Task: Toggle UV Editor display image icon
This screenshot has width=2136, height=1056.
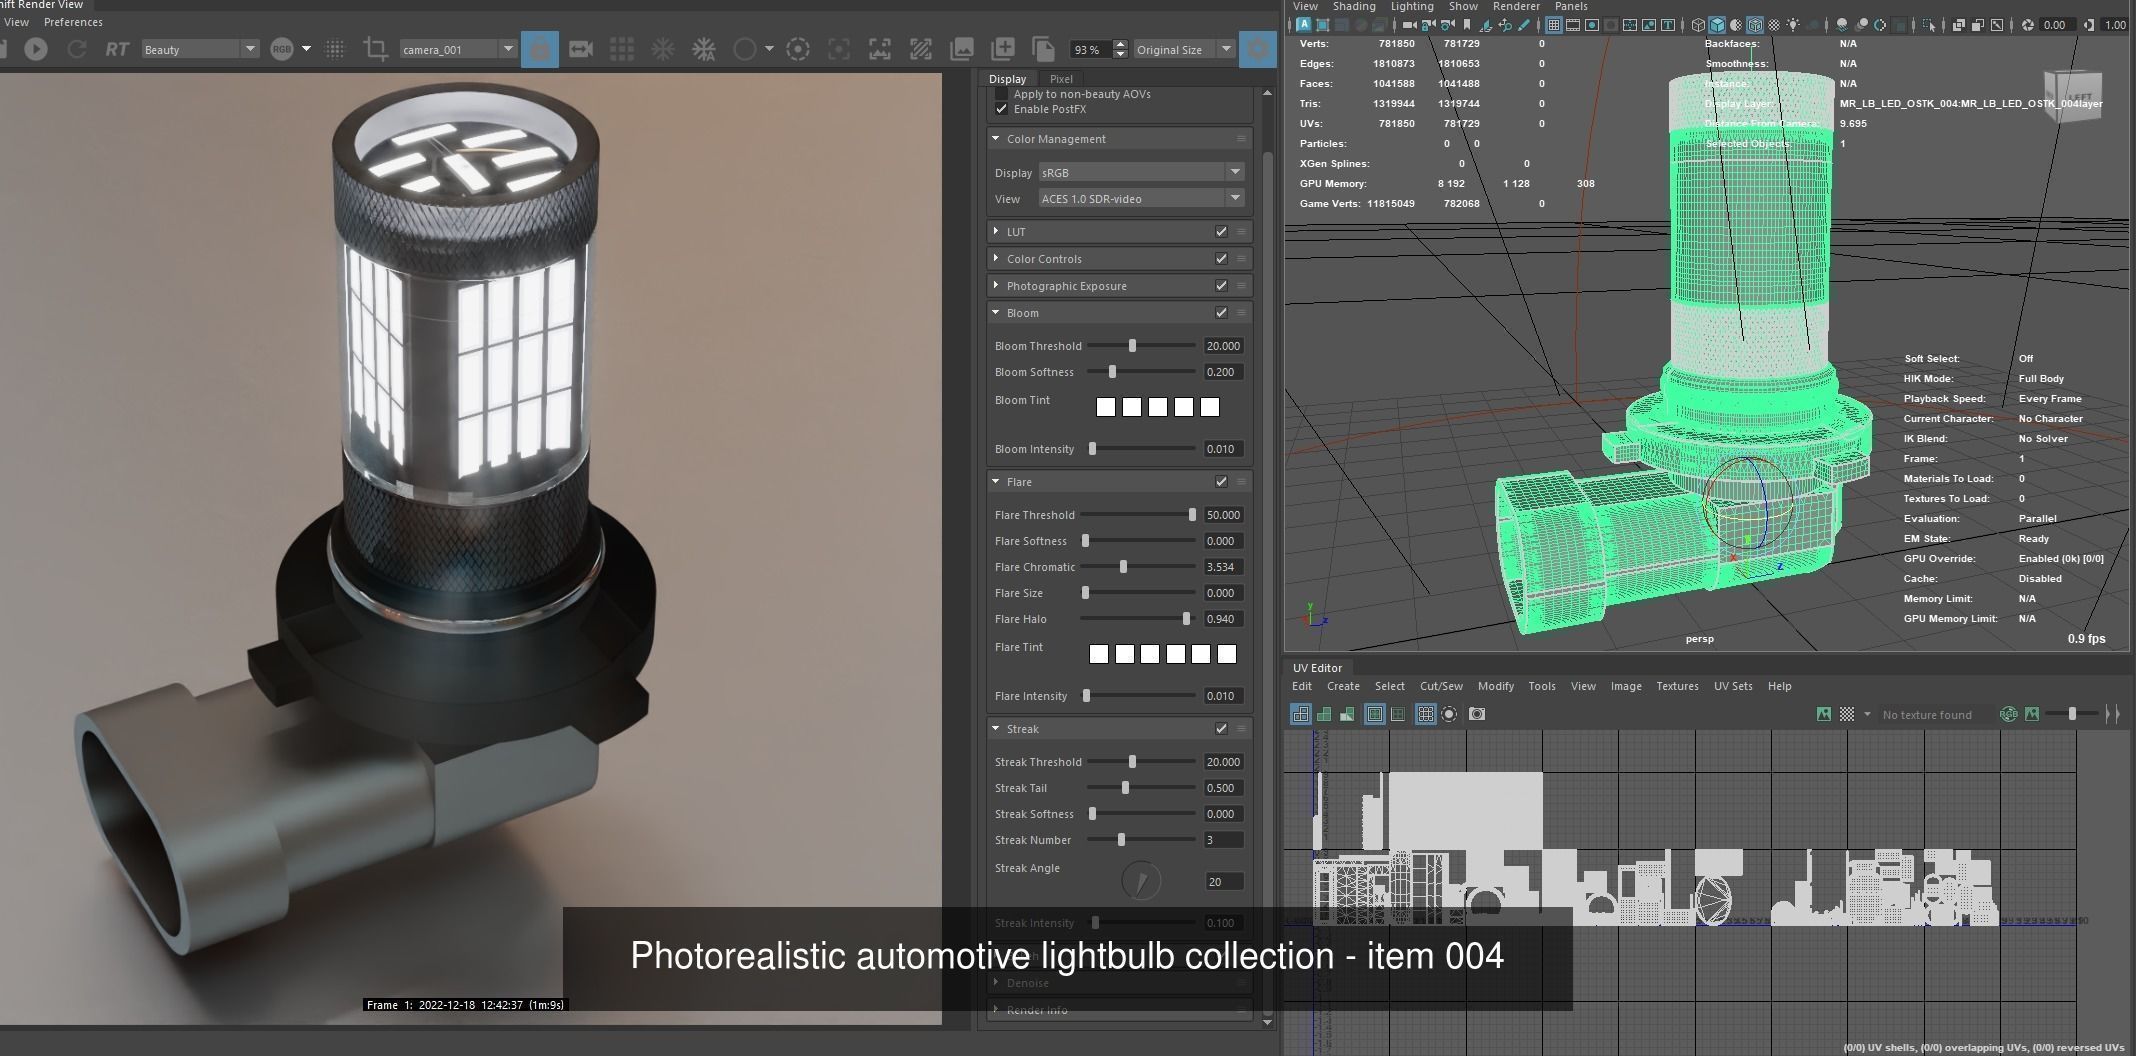Action: click(1824, 714)
